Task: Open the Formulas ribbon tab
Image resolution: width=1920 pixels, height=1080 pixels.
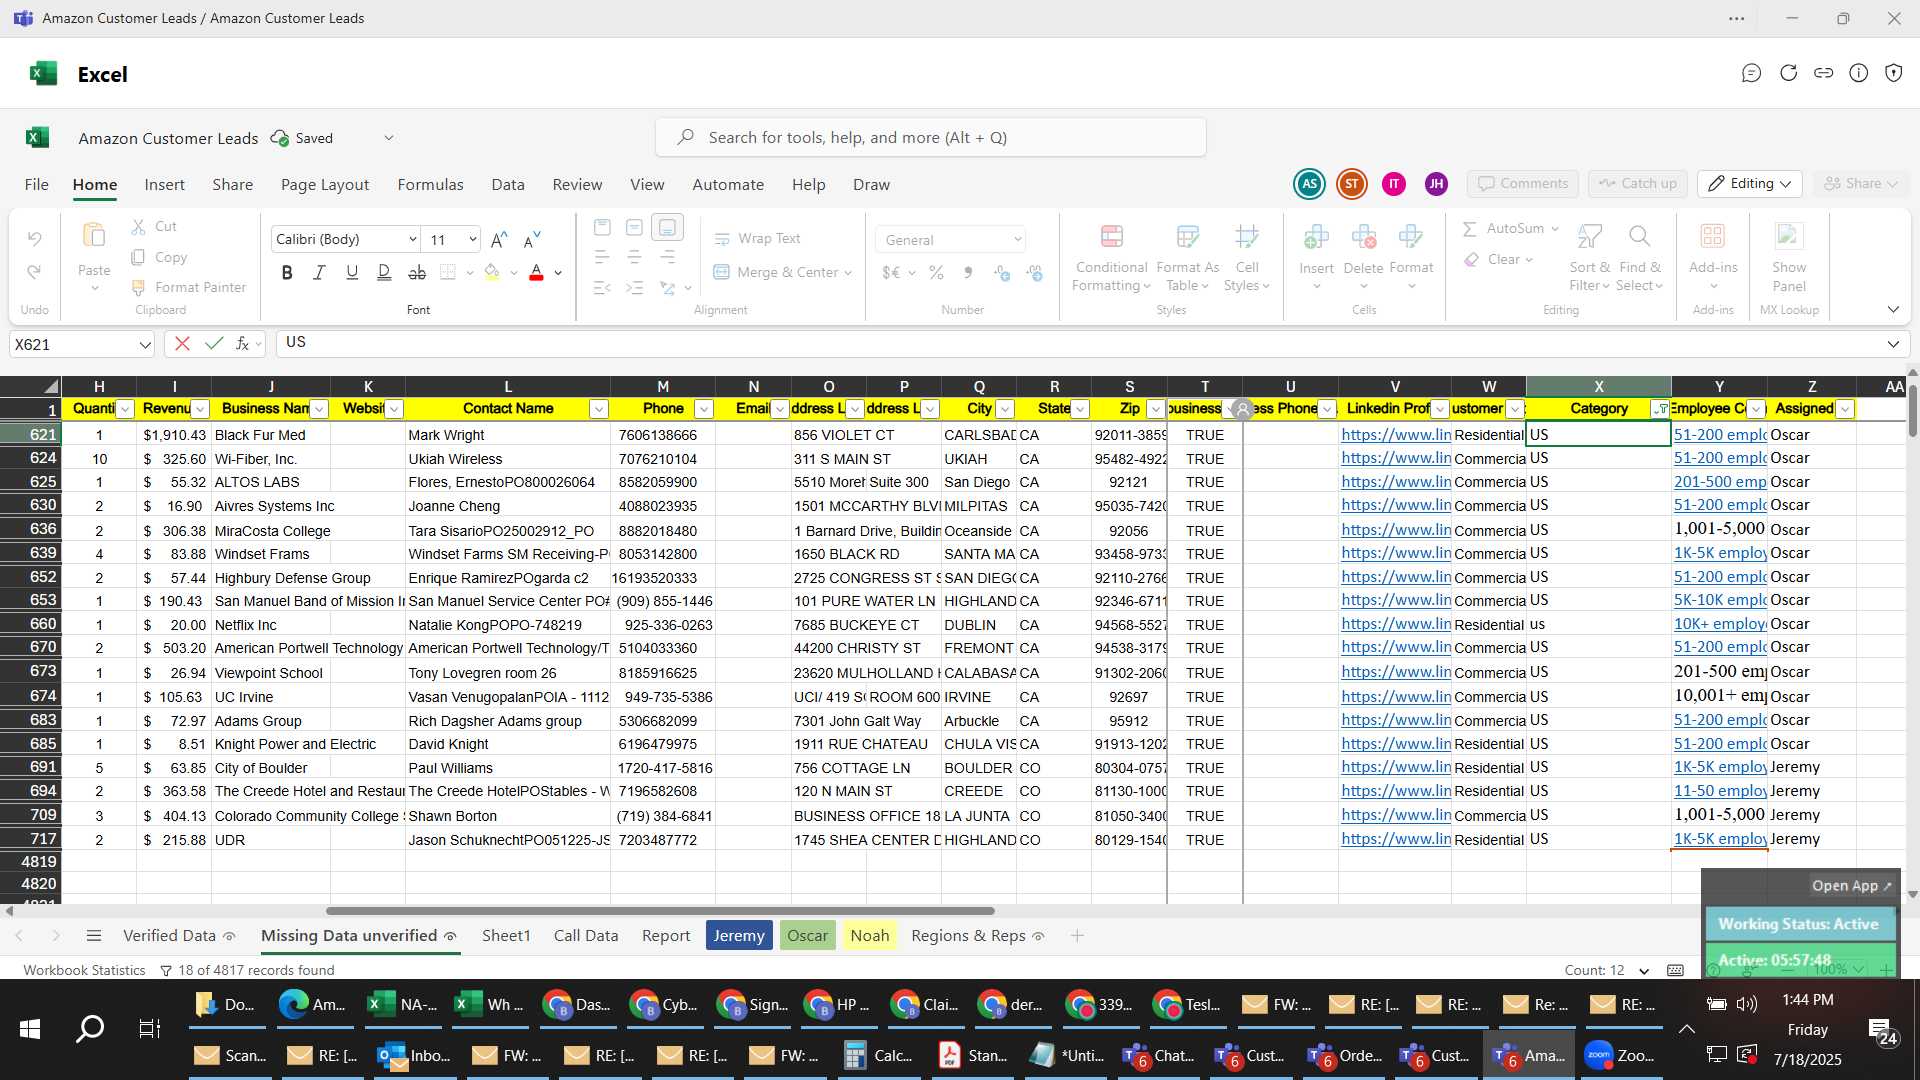Action: pyautogui.click(x=430, y=185)
